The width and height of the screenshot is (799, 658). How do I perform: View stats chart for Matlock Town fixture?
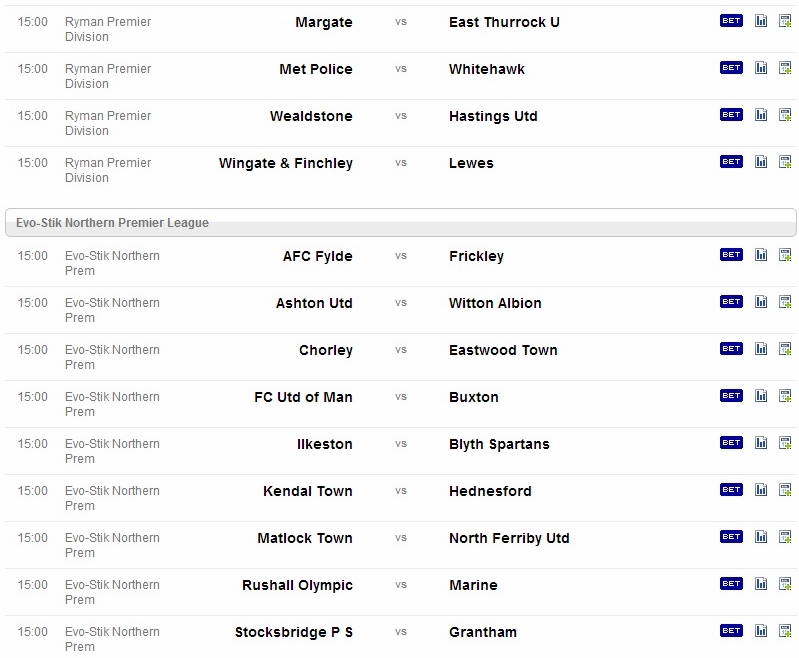pyautogui.click(x=761, y=536)
